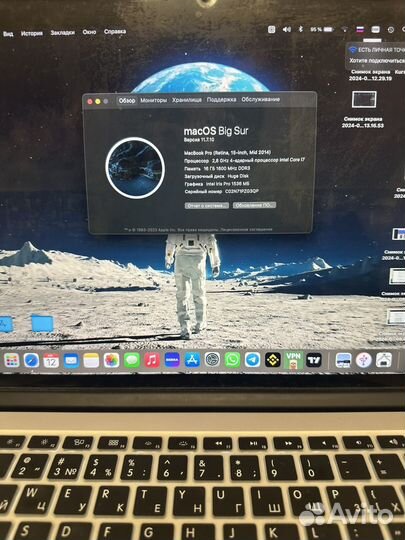405x540 pixels.
Task: Open the Закладки menu
Action: [x=62, y=33]
